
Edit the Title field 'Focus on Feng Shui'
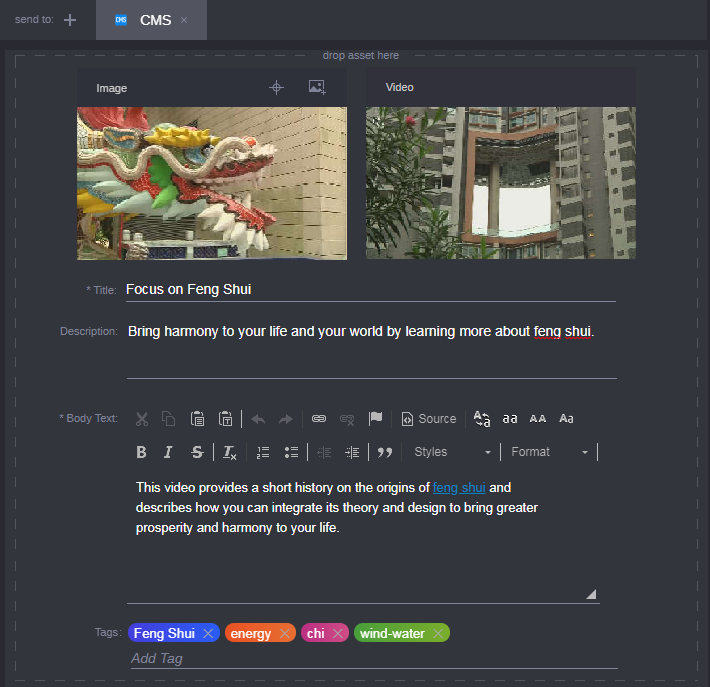tap(371, 290)
